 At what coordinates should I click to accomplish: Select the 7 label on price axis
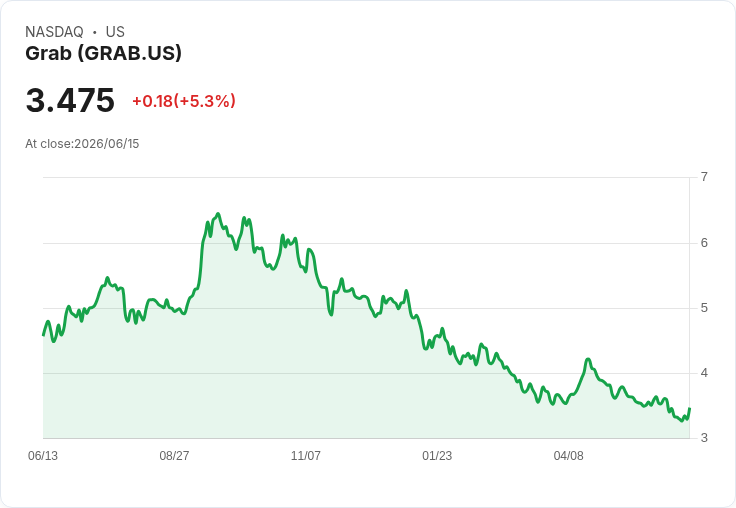point(704,177)
